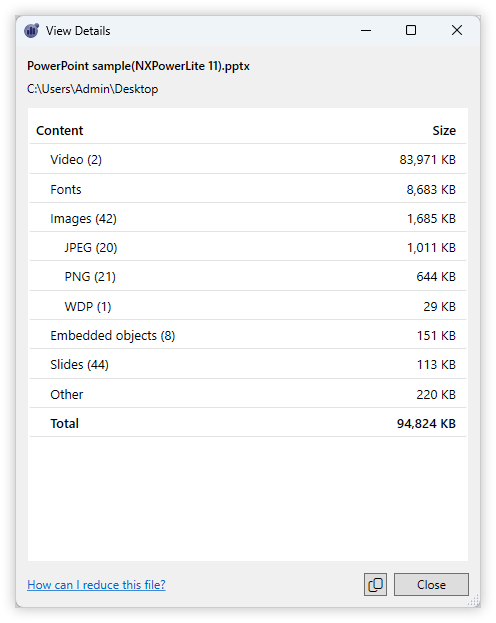Select the Other row

tap(248, 394)
